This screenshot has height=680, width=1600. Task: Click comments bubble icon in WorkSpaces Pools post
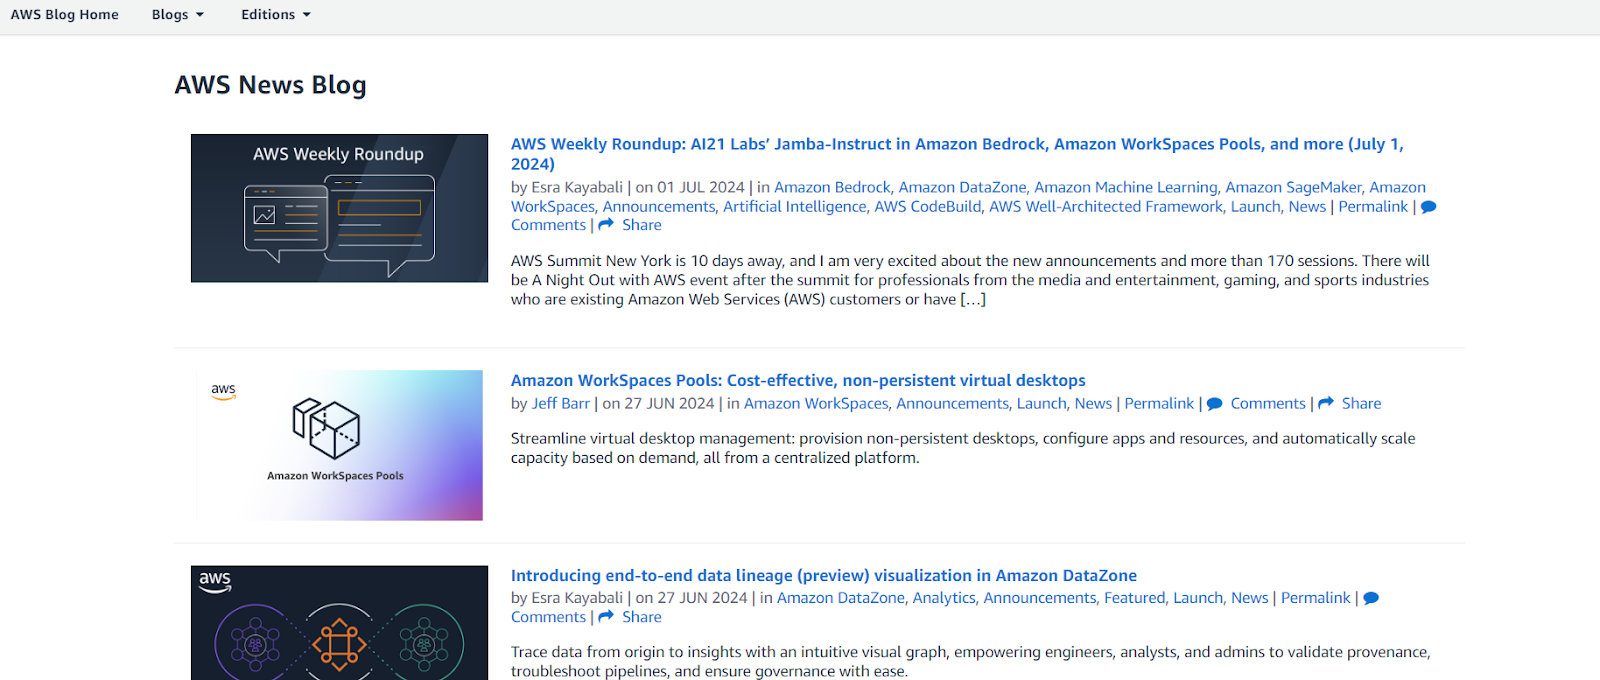(x=1215, y=404)
